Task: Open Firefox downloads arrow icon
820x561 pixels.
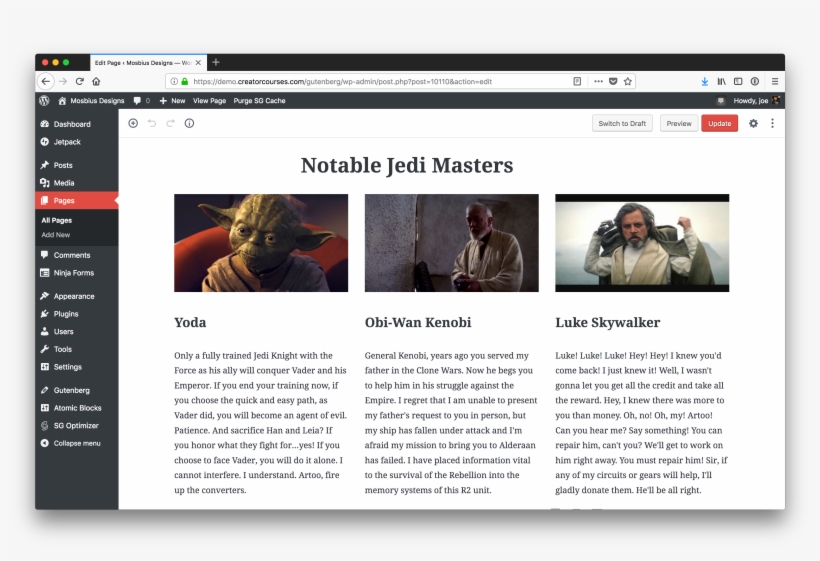Action: (x=705, y=81)
